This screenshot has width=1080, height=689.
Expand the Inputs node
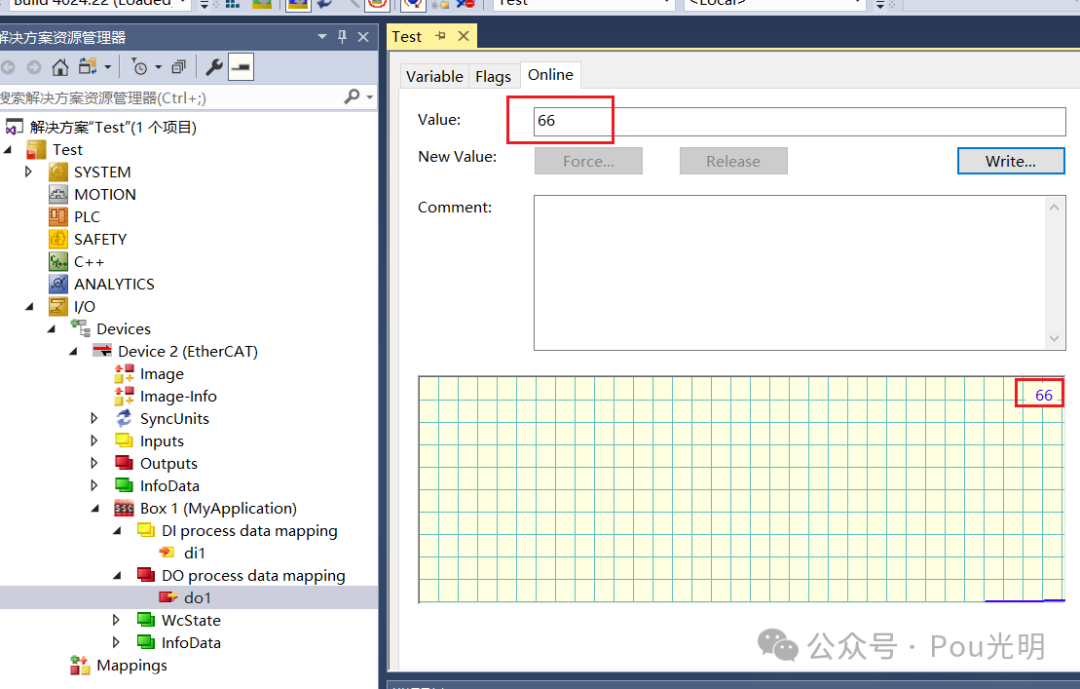click(94, 441)
